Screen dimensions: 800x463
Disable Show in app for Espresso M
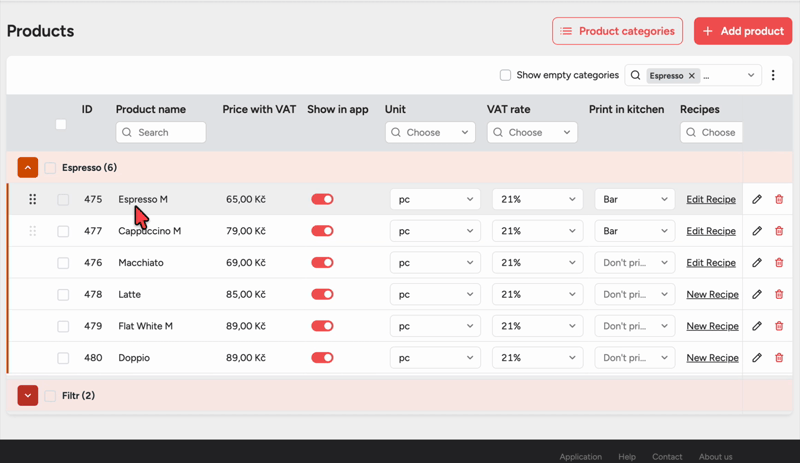click(x=322, y=199)
